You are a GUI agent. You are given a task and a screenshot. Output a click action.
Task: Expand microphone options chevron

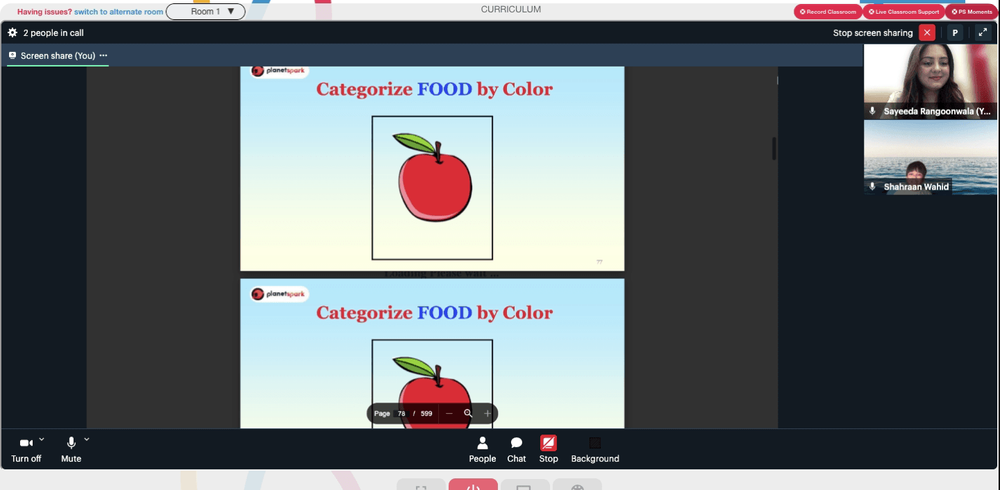pos(87,439)
